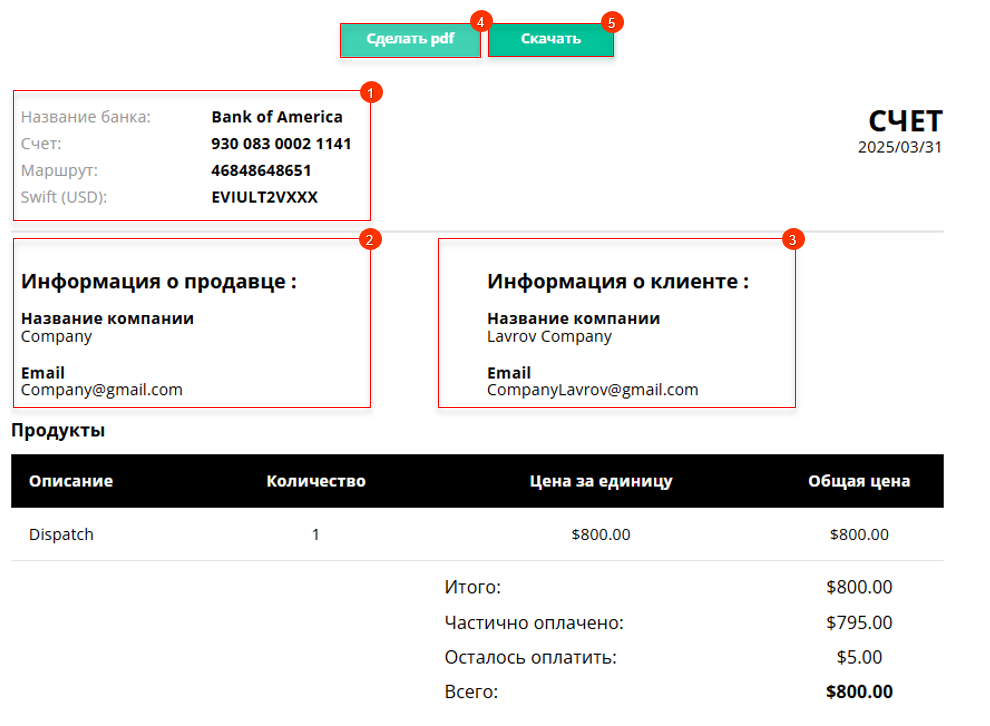Viewport: 990px width, 726px height.
Task: Click the Количество column header
Action: [316, 481]
